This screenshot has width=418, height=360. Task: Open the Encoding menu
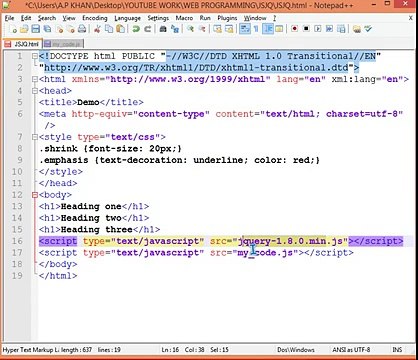click(x=95, y=18)
